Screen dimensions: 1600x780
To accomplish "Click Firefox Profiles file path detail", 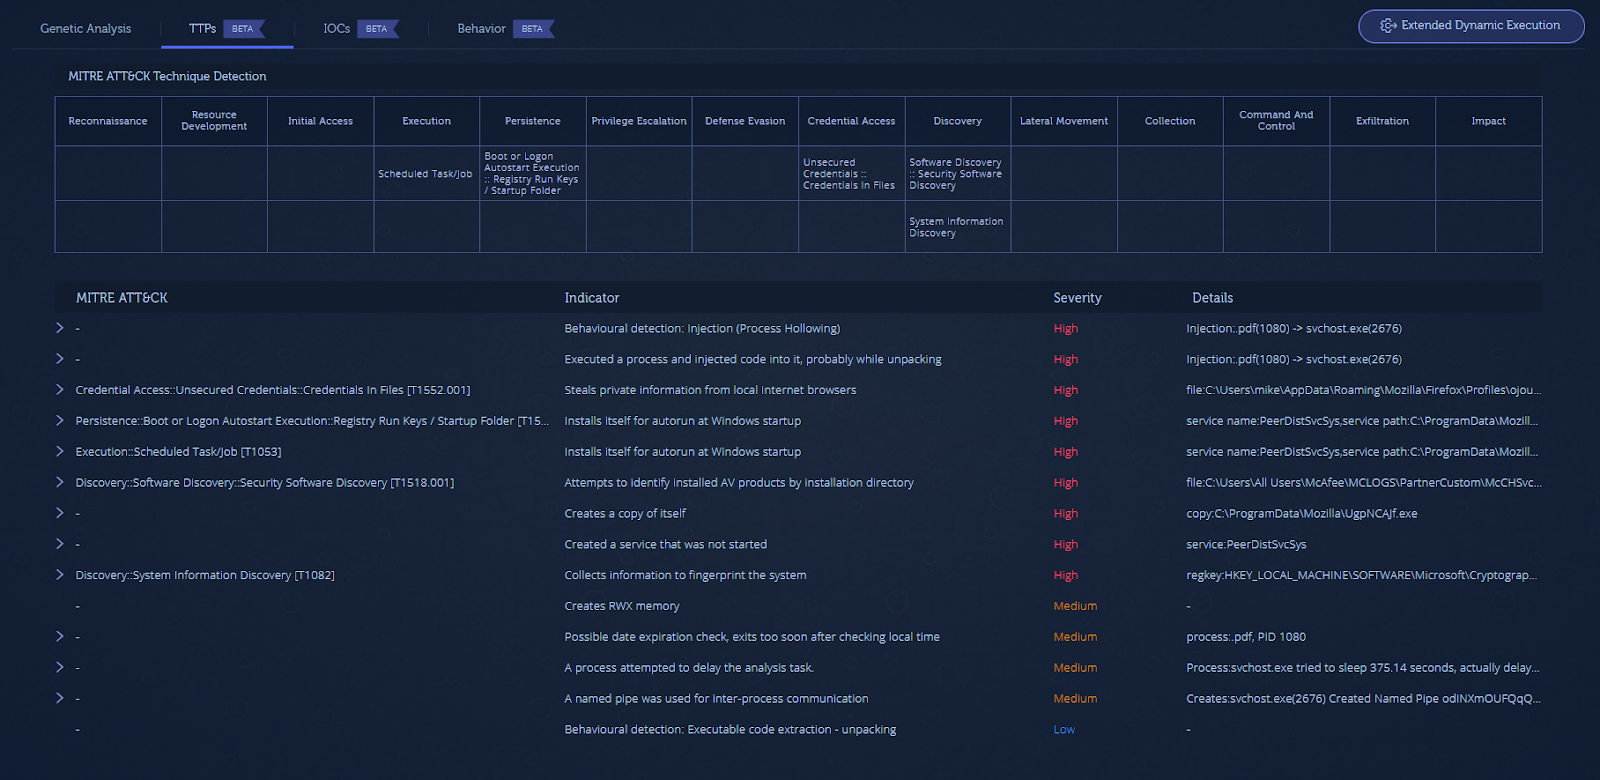I will 1364,390.
